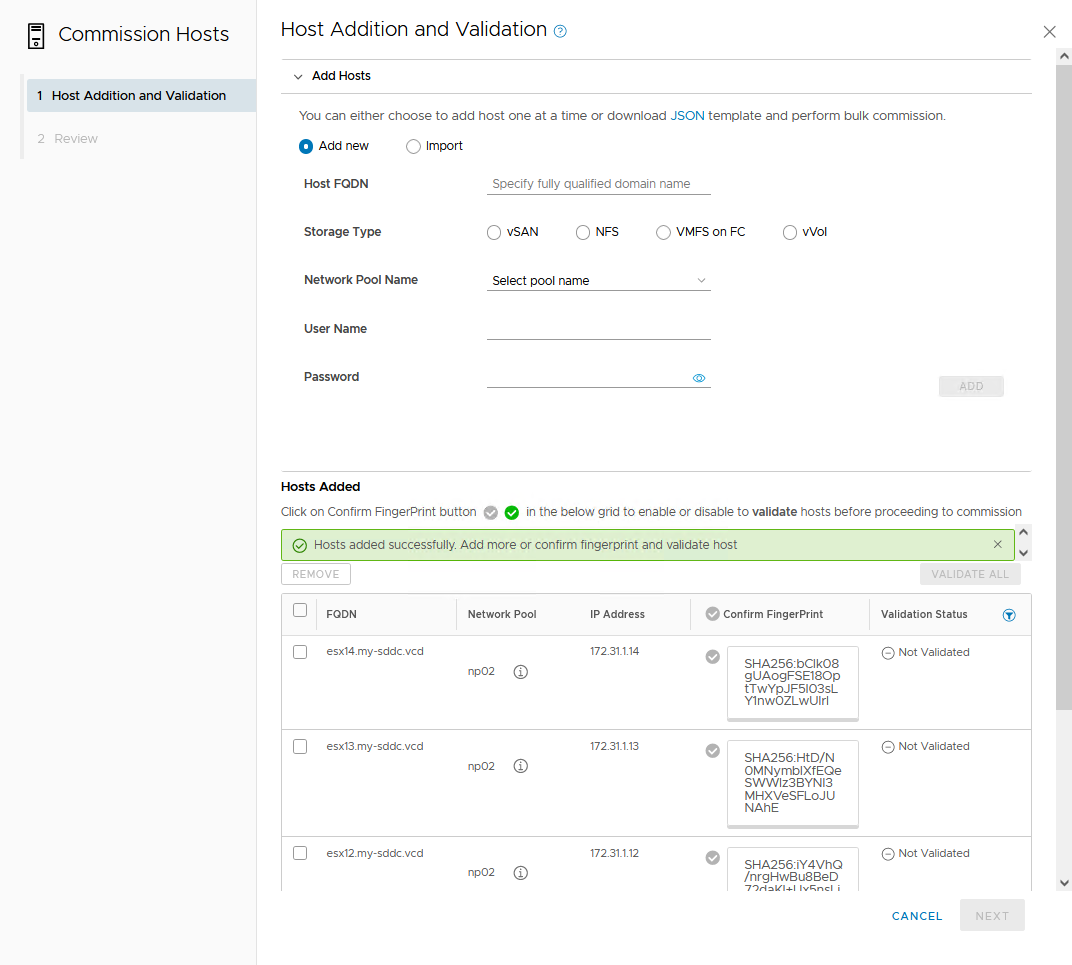Confirm fingerprint for esx12.my-sddc.vcd
Screen dimensions: 1072x965
click(x=712, y=858)
